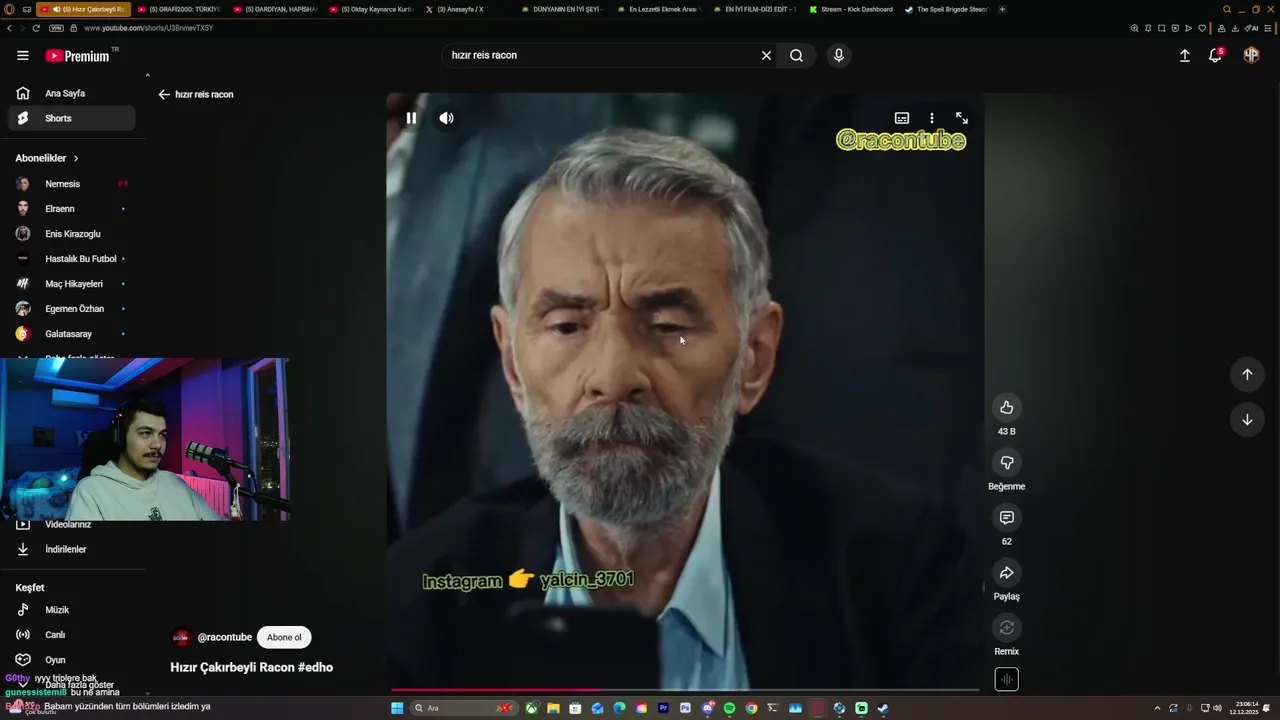Switch to the GRAFI2000 browser tab
This screenshot has width=1280, height=720.
coord(178,9)
